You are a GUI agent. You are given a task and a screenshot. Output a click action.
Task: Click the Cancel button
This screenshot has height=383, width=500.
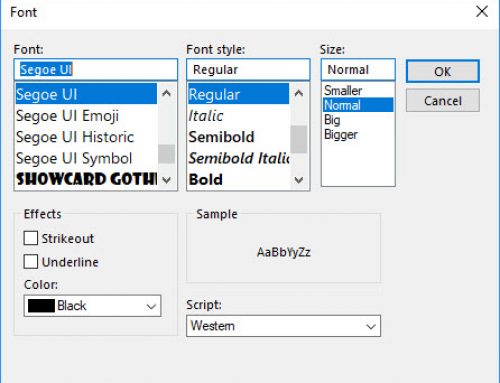tap(443, 100)
